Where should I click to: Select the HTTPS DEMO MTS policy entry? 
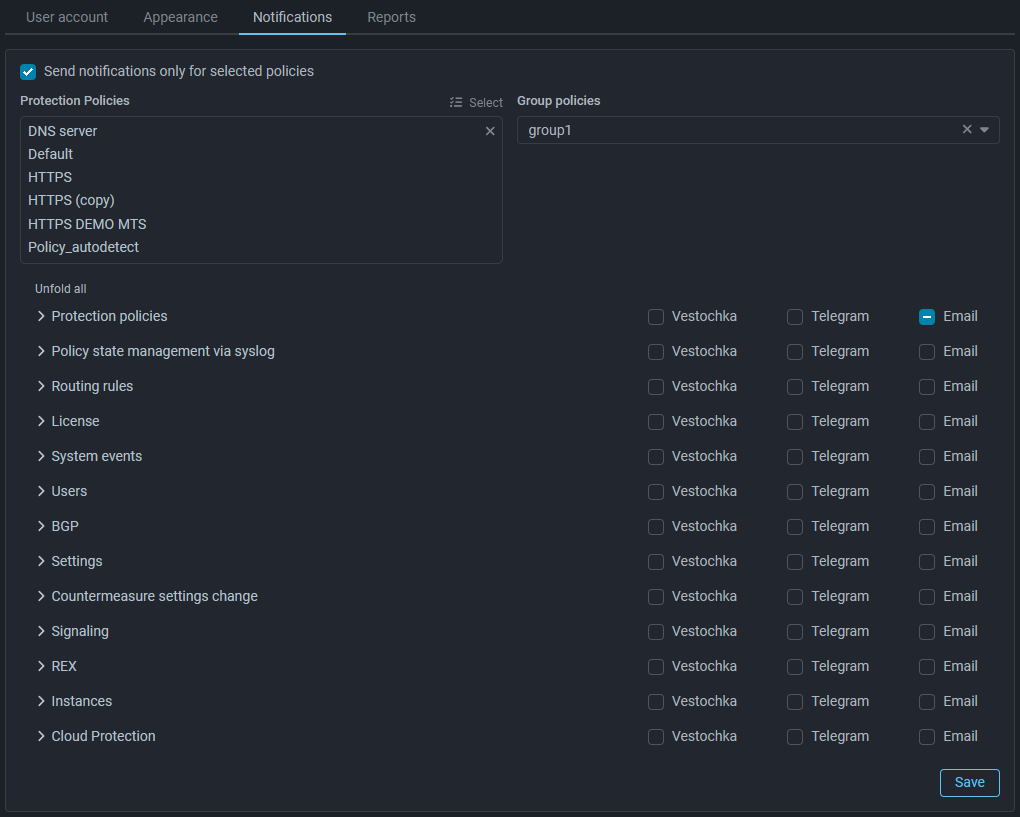pyautogui.click(x=87, y=224)
